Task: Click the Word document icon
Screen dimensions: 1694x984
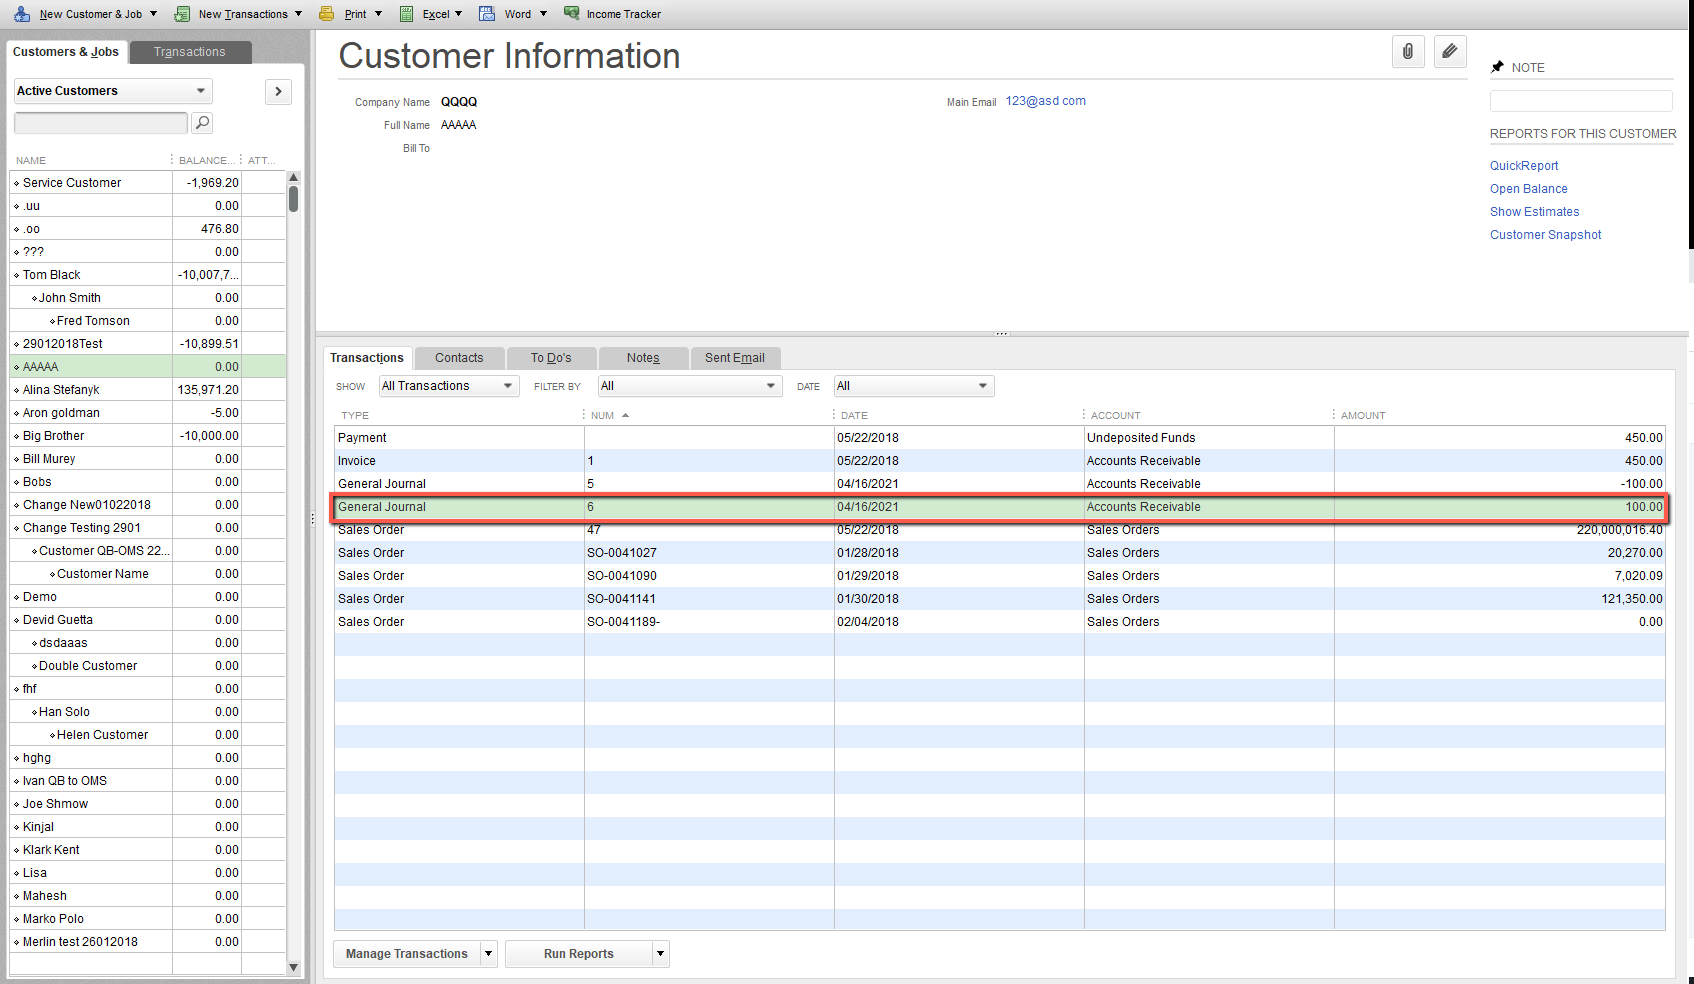Action: pos(487,14)
